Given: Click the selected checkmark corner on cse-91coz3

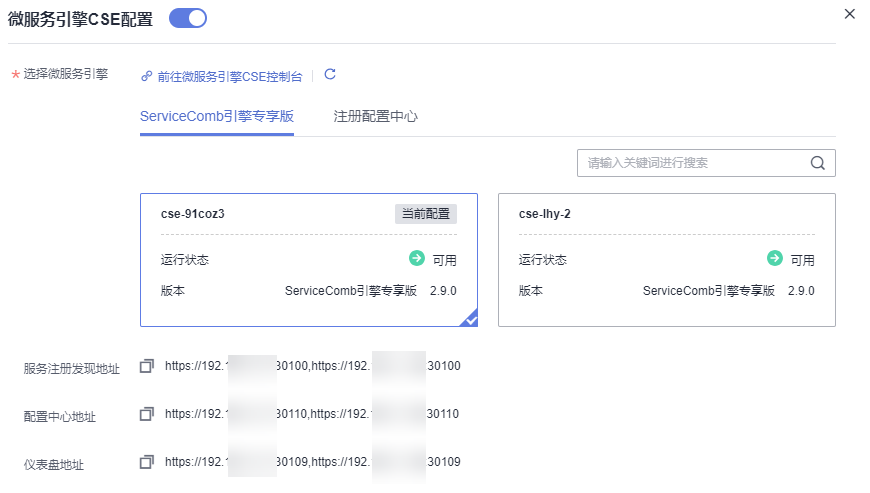Looking at the screenshot, I should point(469,318).
